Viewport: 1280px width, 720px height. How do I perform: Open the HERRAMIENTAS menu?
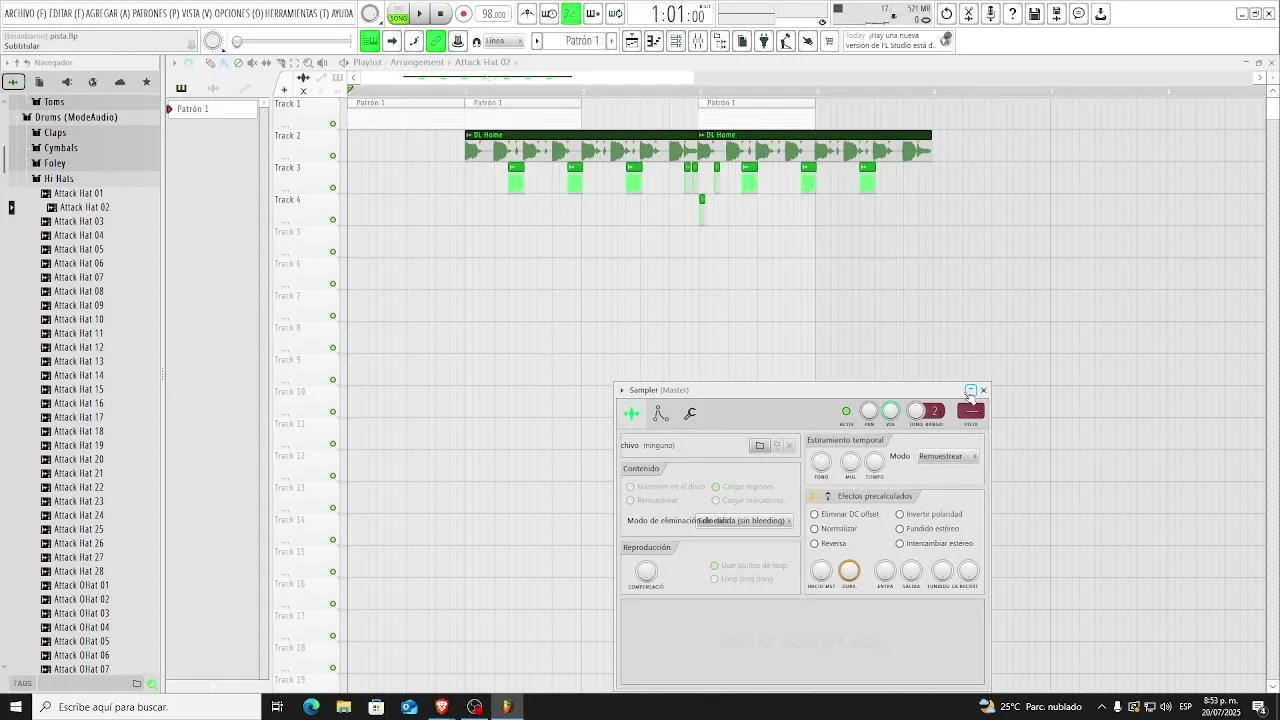(296, 14)
